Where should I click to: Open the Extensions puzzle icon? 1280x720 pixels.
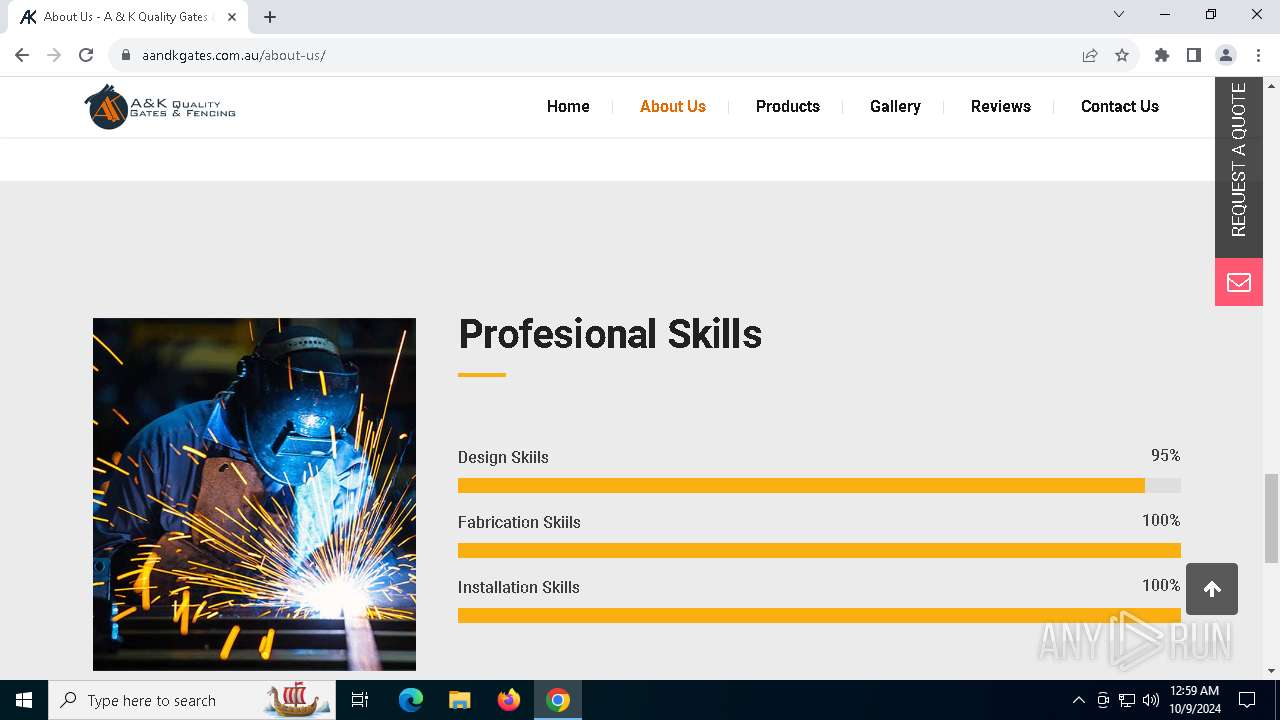[1162, 55]
